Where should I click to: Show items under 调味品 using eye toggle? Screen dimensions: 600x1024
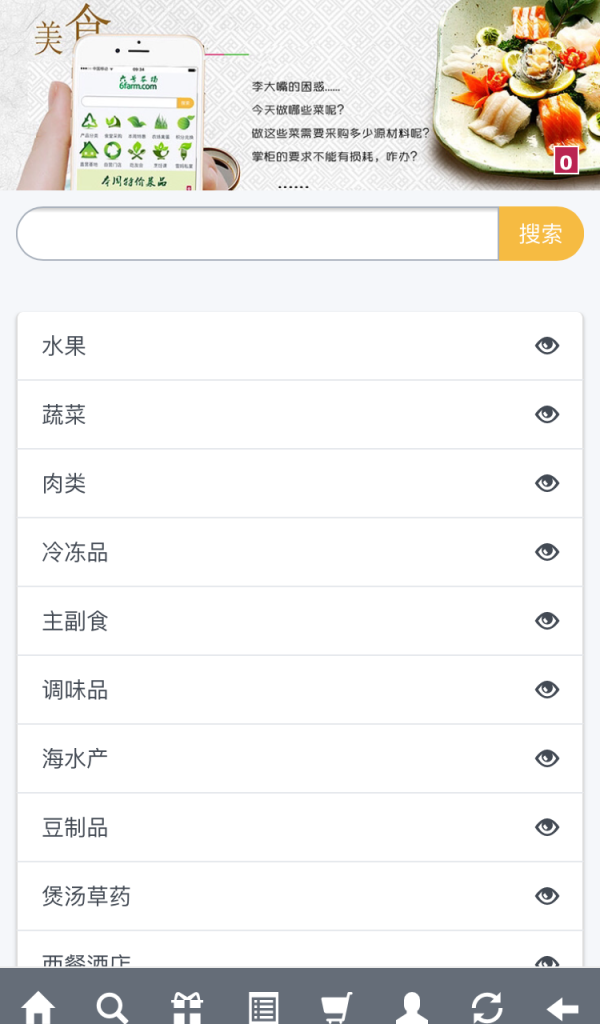546,689
